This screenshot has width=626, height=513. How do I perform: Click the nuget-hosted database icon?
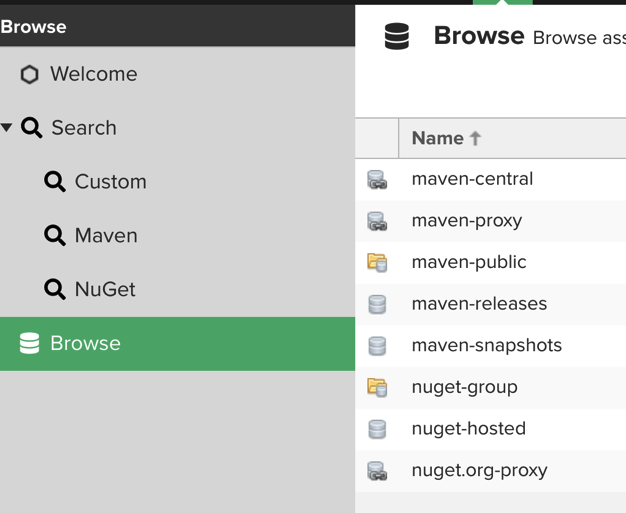click(x=377, y=429)
